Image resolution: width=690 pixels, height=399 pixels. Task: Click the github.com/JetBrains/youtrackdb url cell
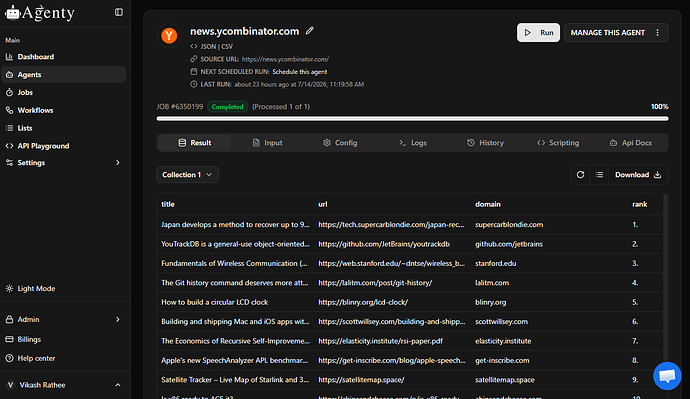[384, 244]
